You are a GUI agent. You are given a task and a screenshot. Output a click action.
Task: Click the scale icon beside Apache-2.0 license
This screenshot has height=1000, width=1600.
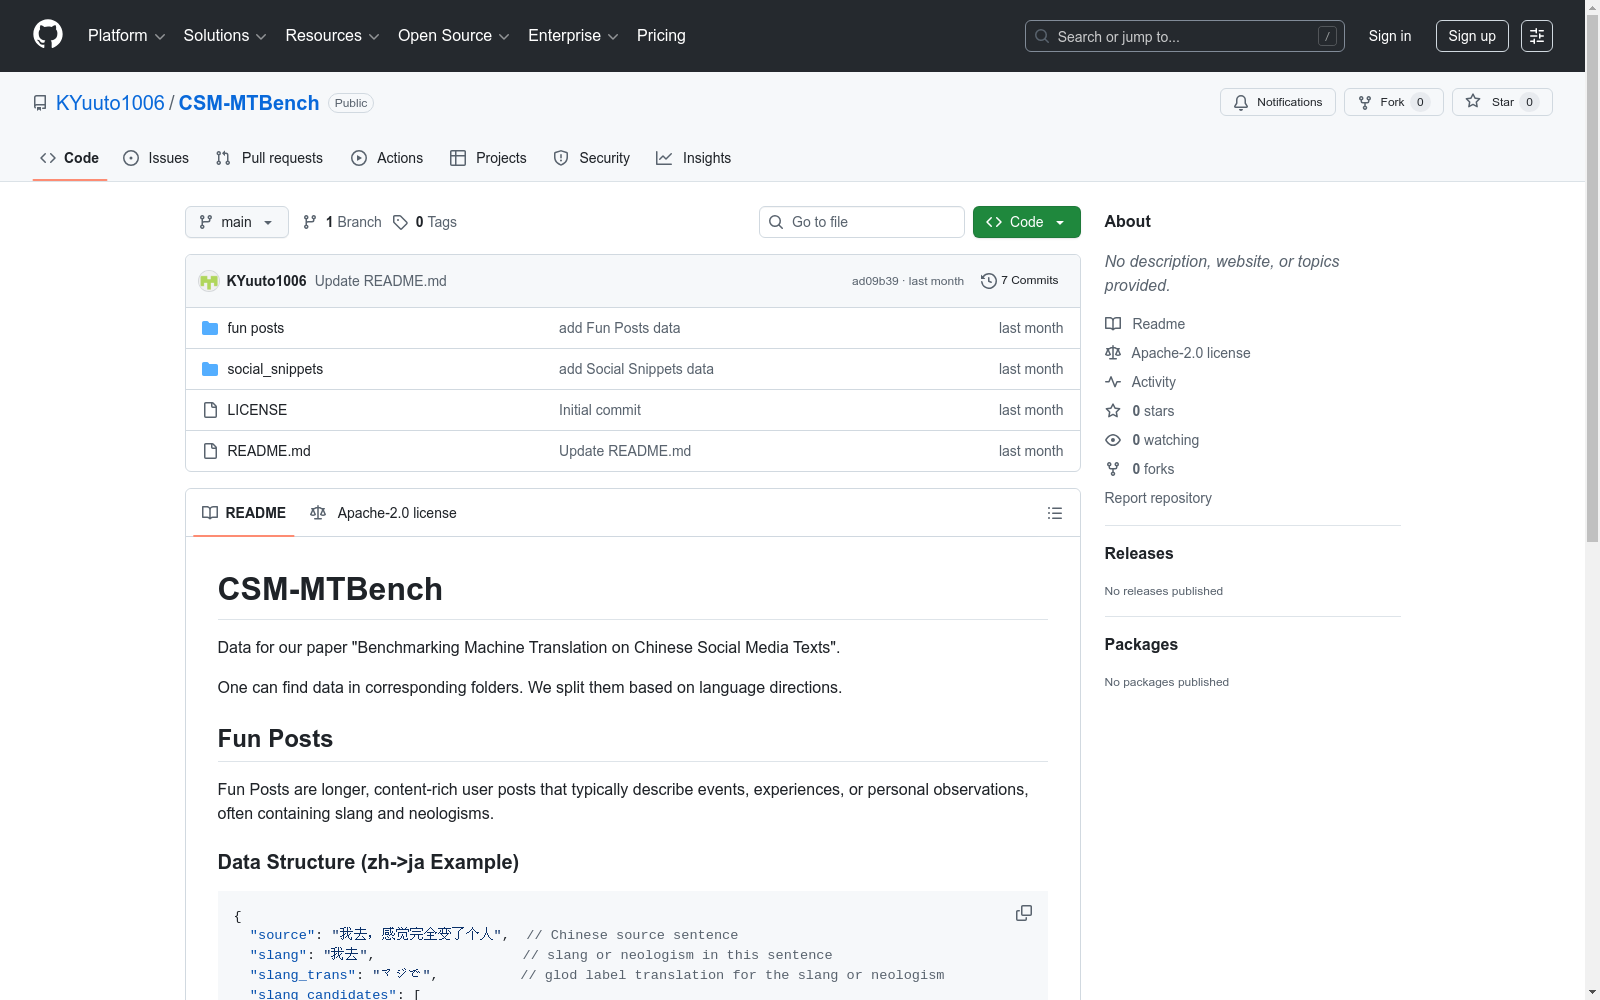[1113, 353]
